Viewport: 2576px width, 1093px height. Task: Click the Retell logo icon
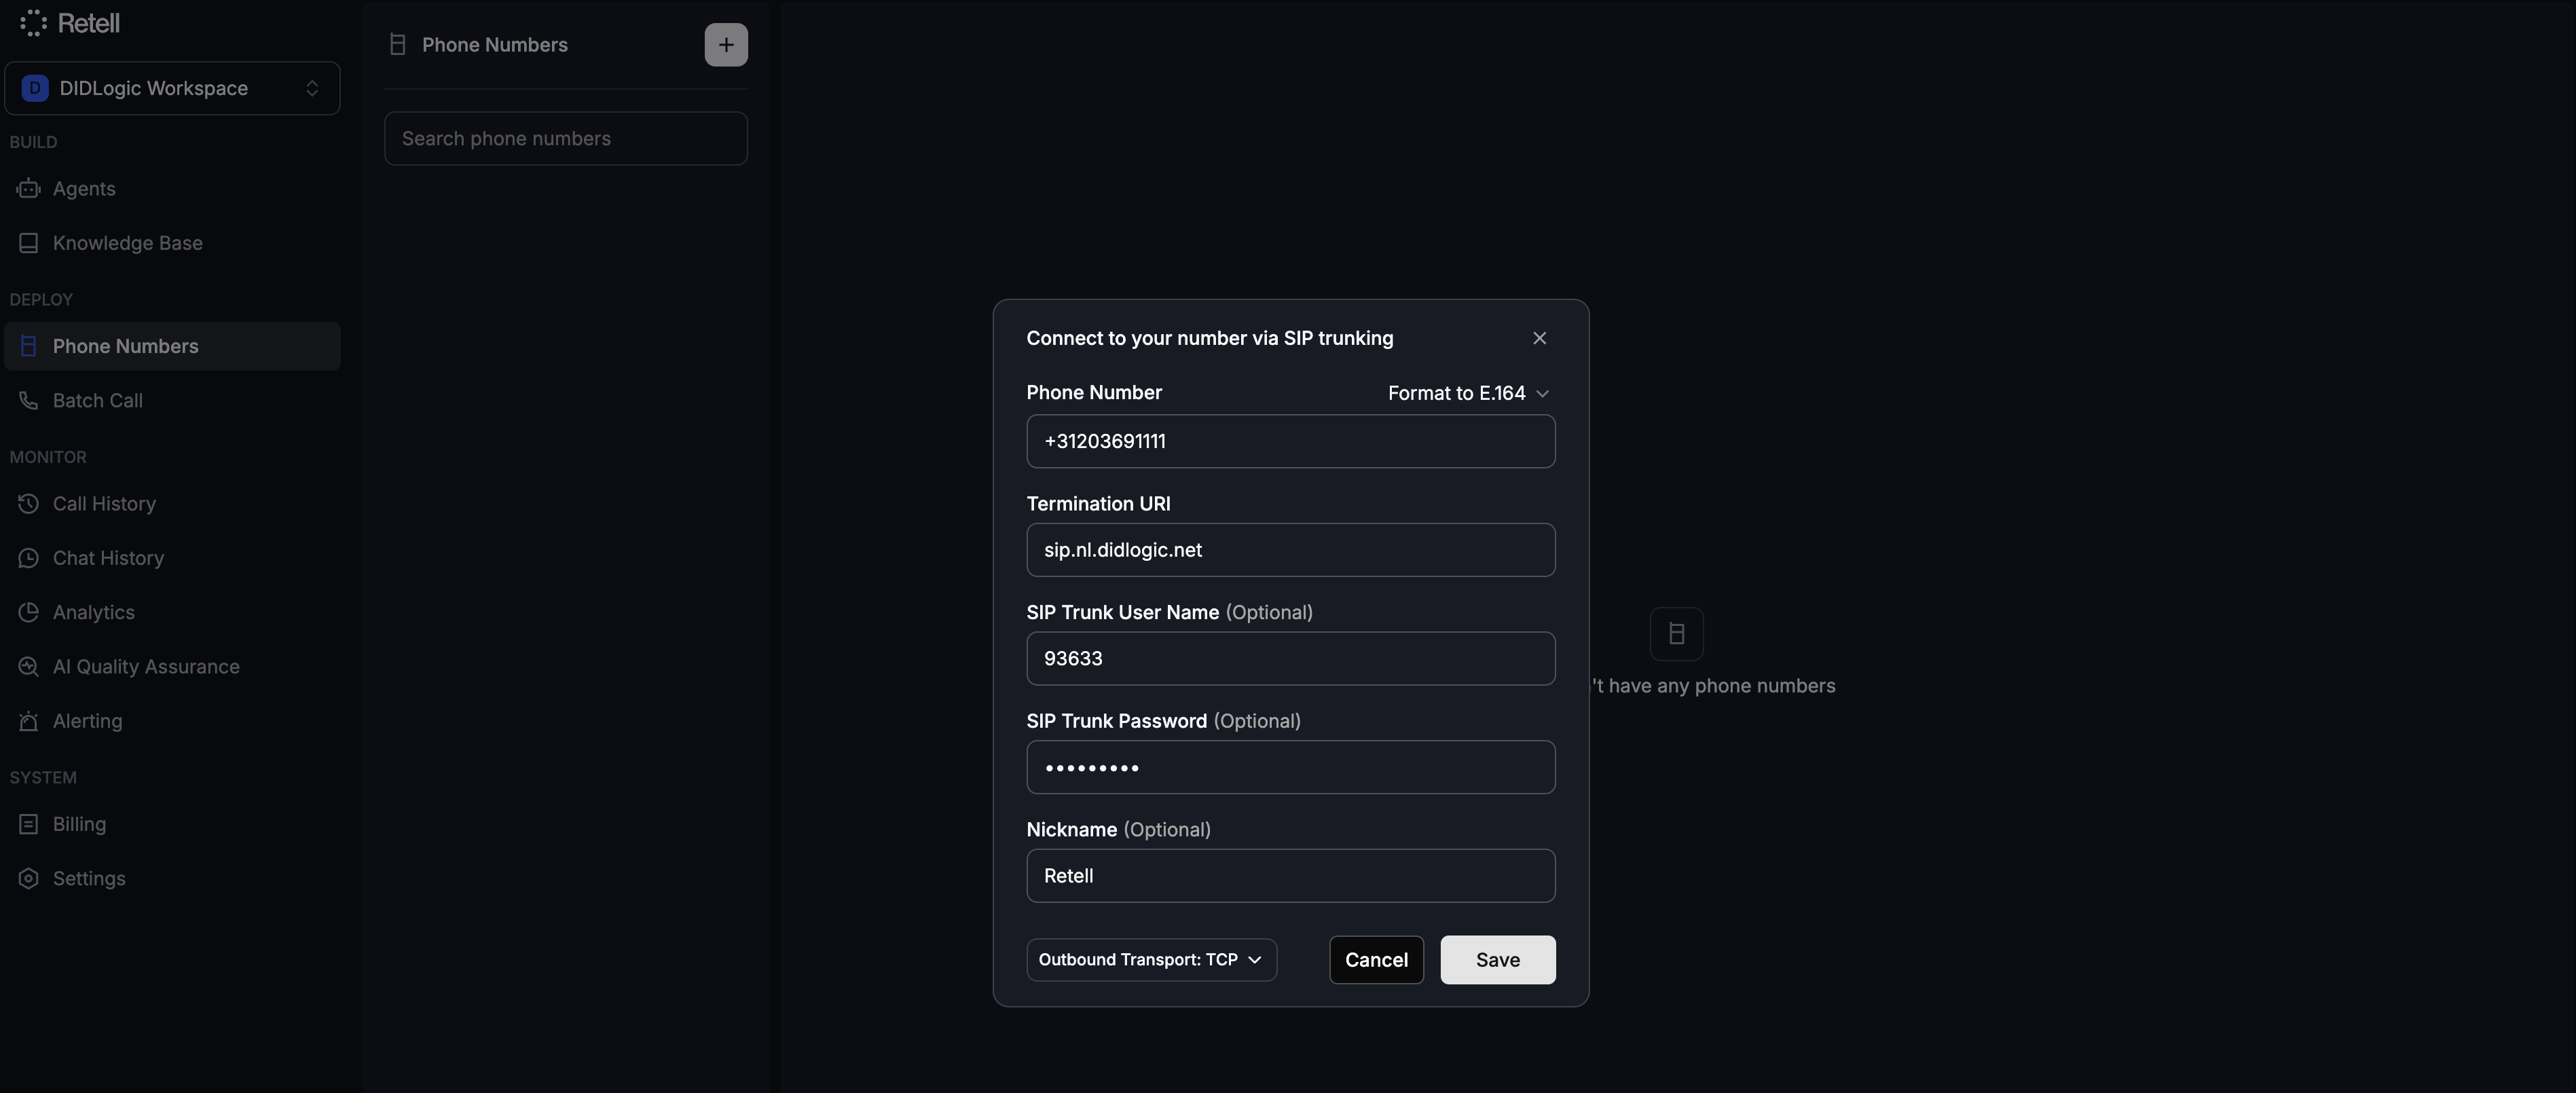click(33, 22)
